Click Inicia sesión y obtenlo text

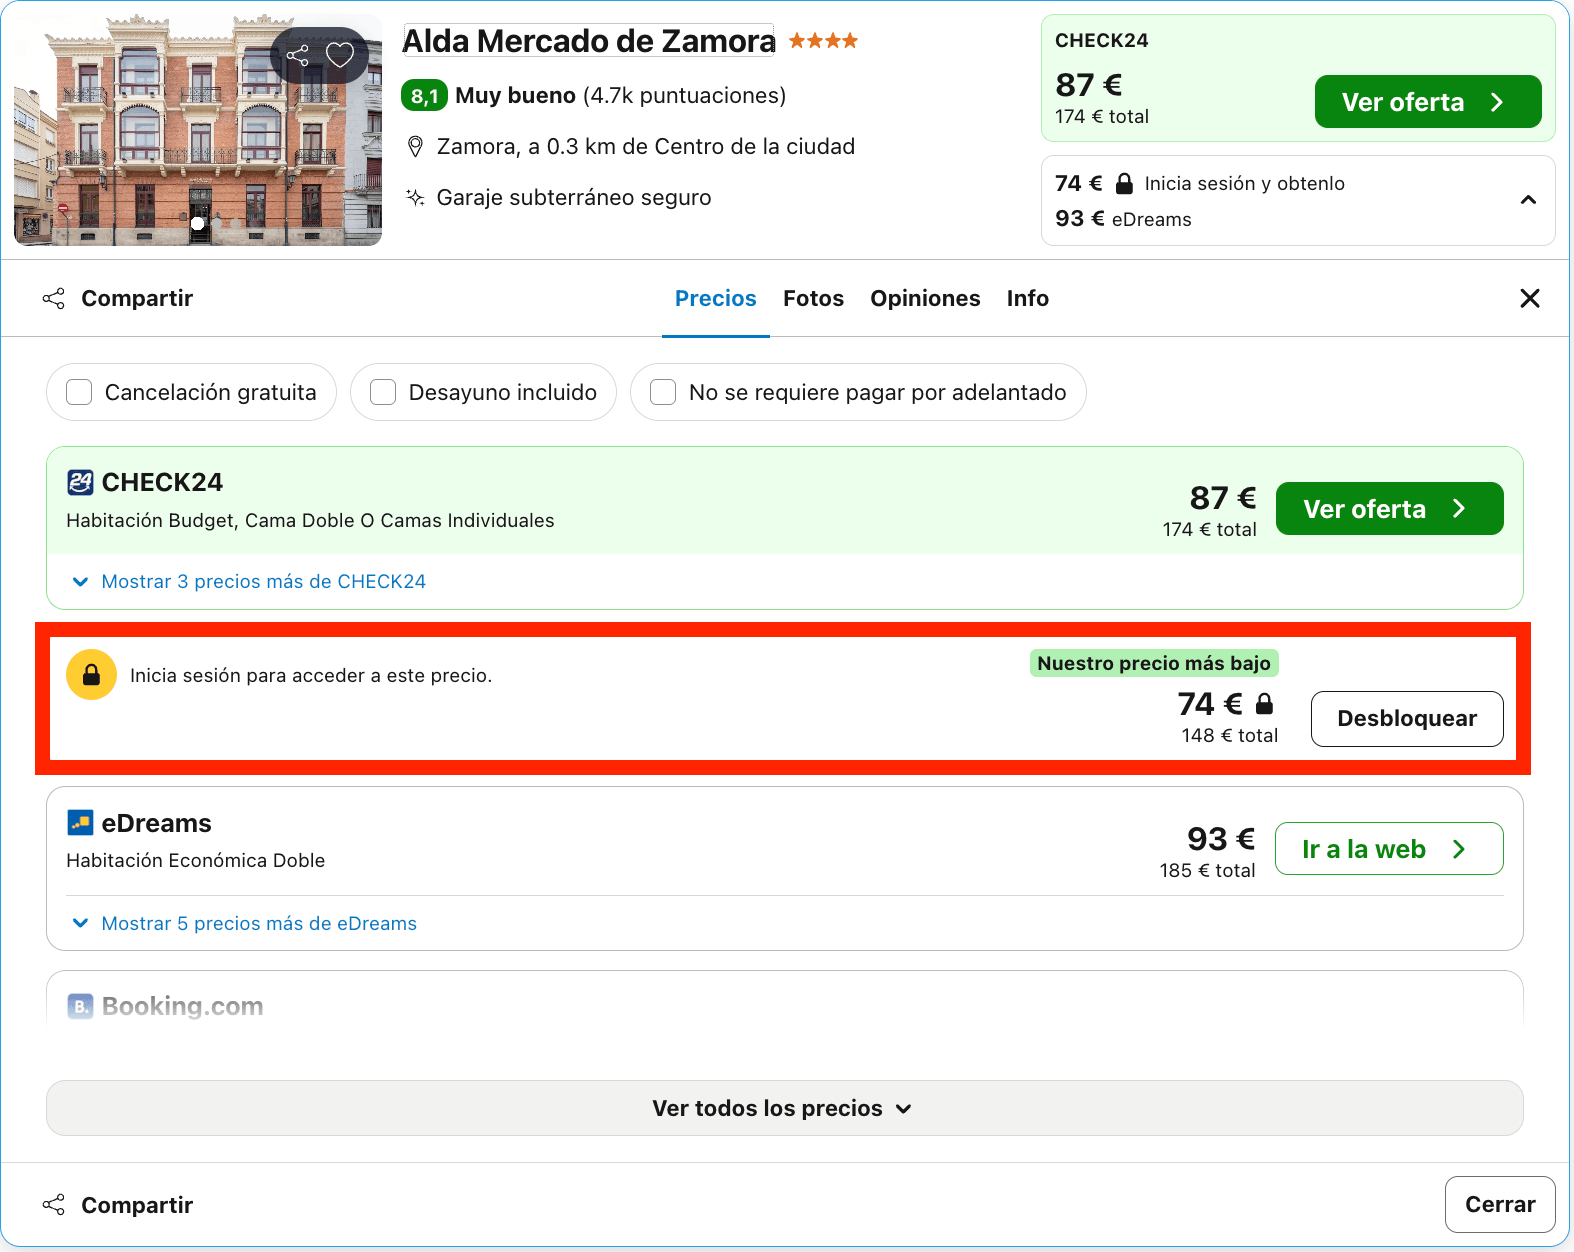pyautogui.click(x=1244, y=183)
